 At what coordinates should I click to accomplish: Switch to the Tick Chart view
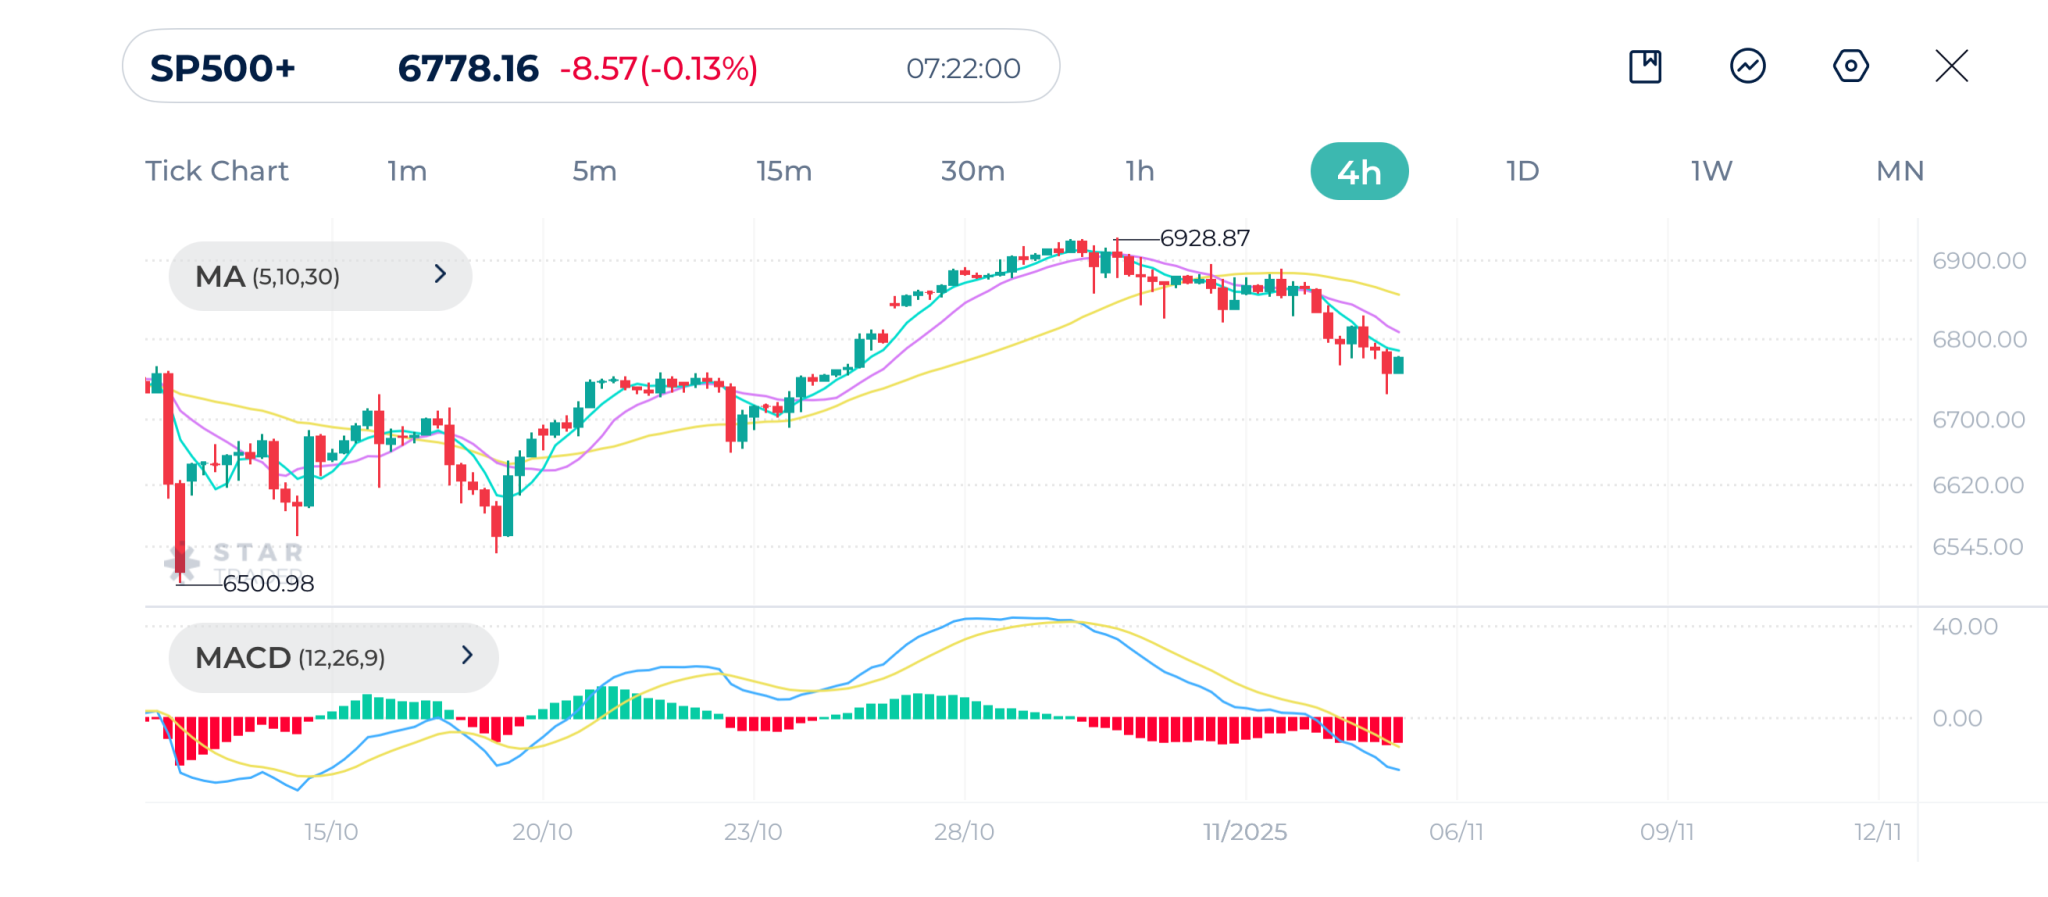[217, 171]
